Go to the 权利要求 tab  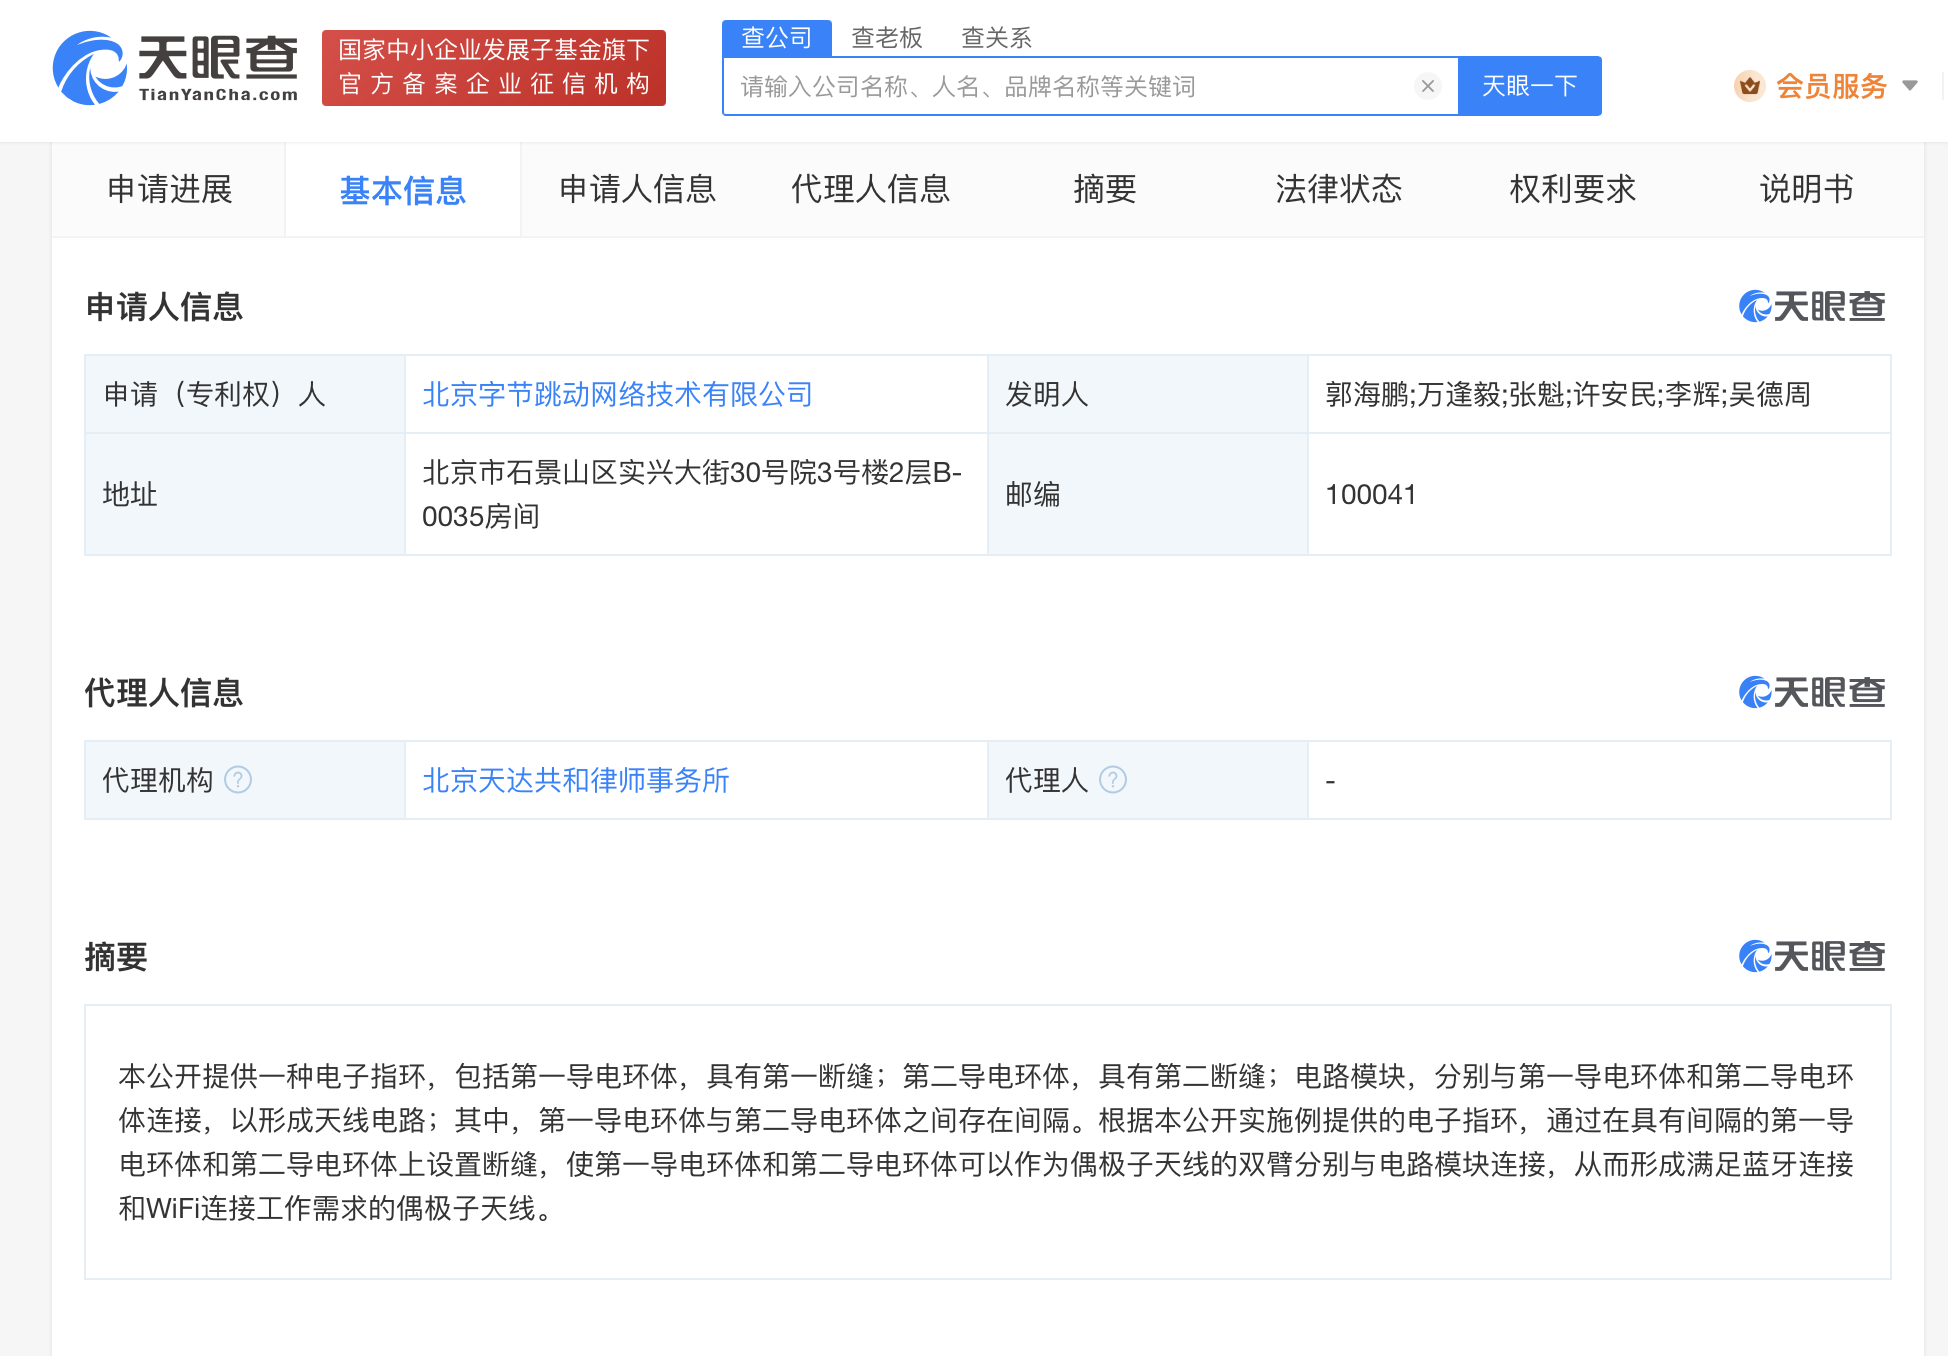tap(1572, 189)
